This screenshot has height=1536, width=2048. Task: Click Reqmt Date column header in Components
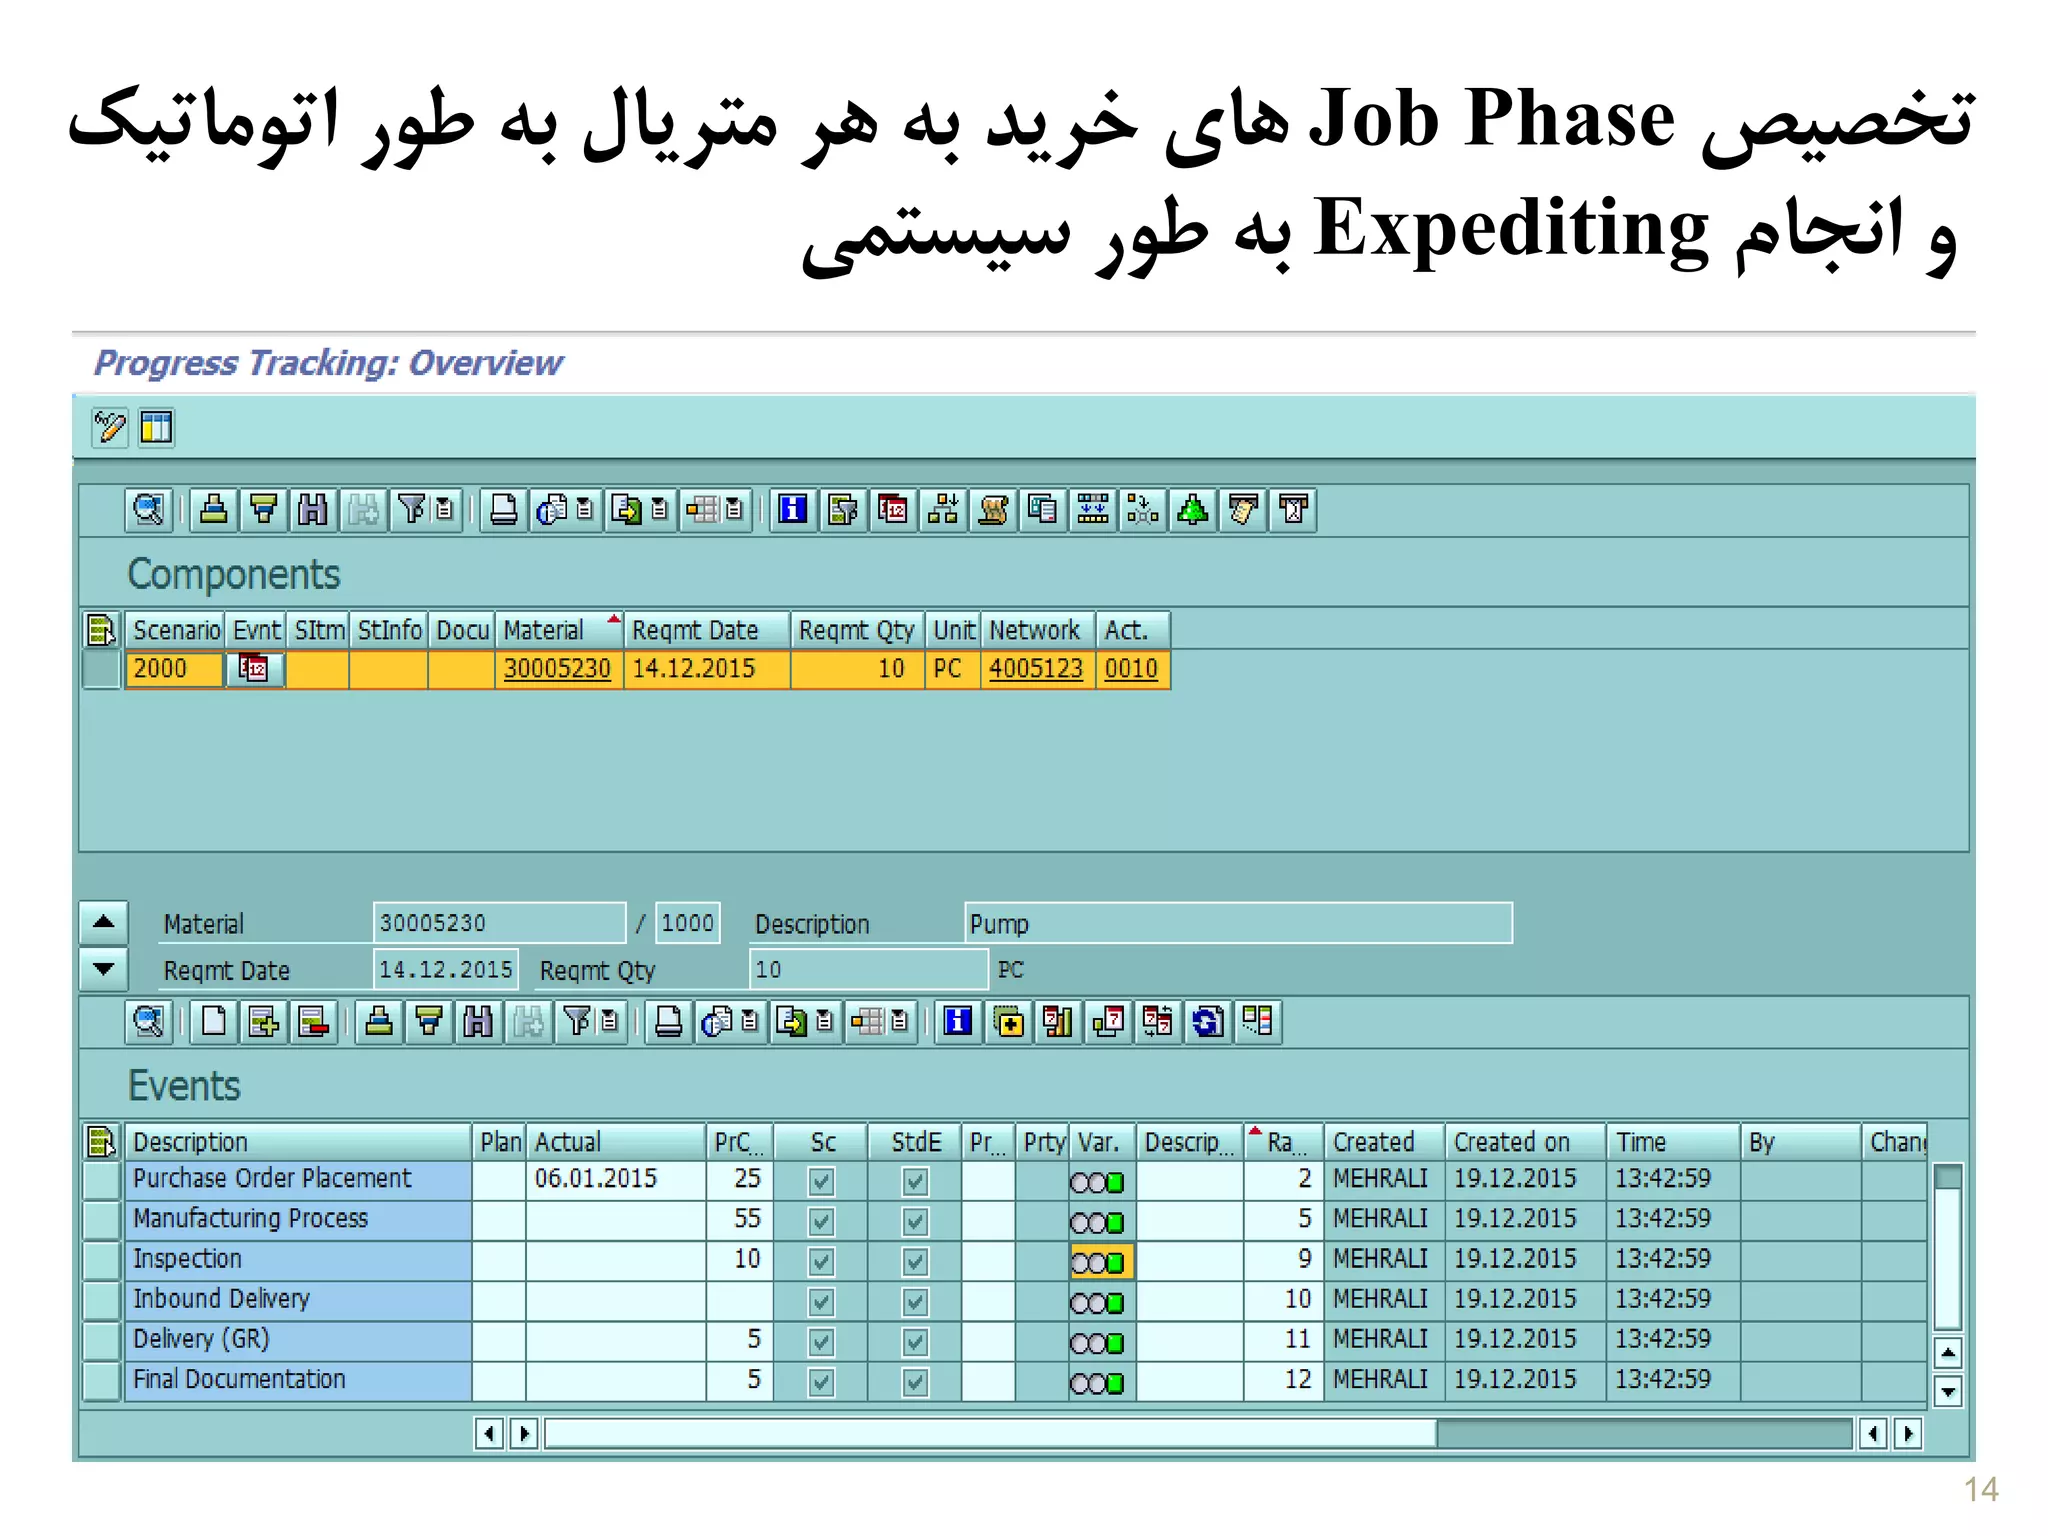707,630
